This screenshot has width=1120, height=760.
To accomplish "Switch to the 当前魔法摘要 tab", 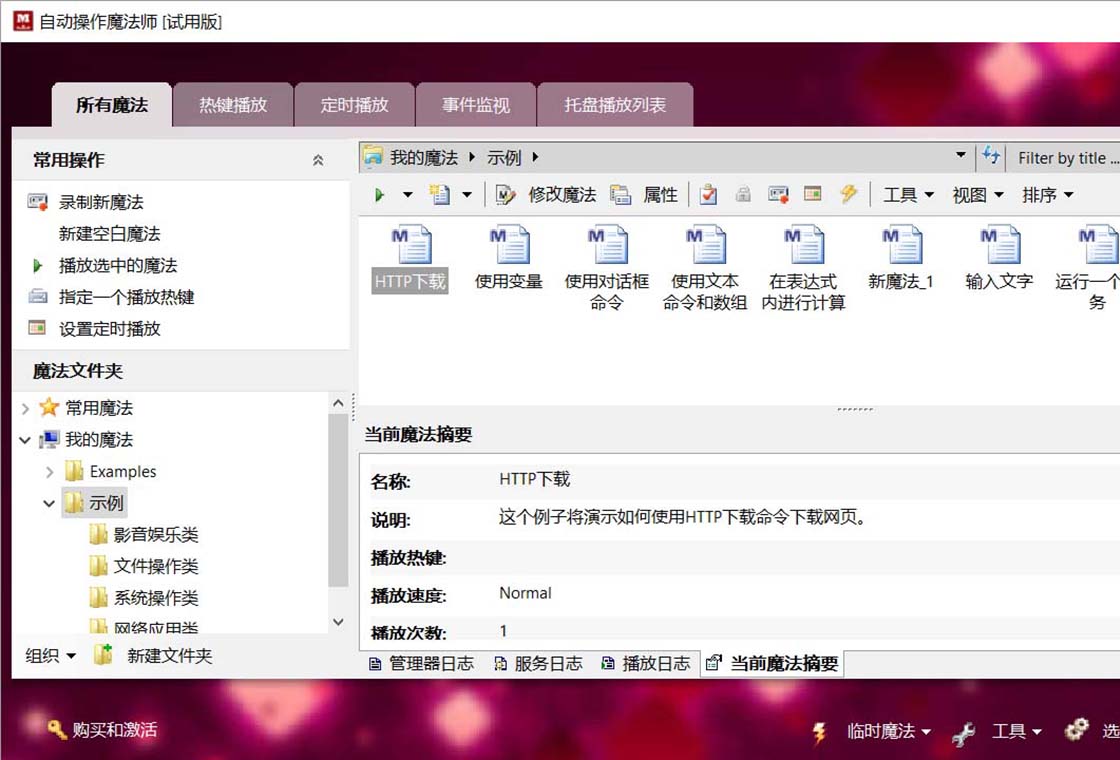I will pos(772,664).
